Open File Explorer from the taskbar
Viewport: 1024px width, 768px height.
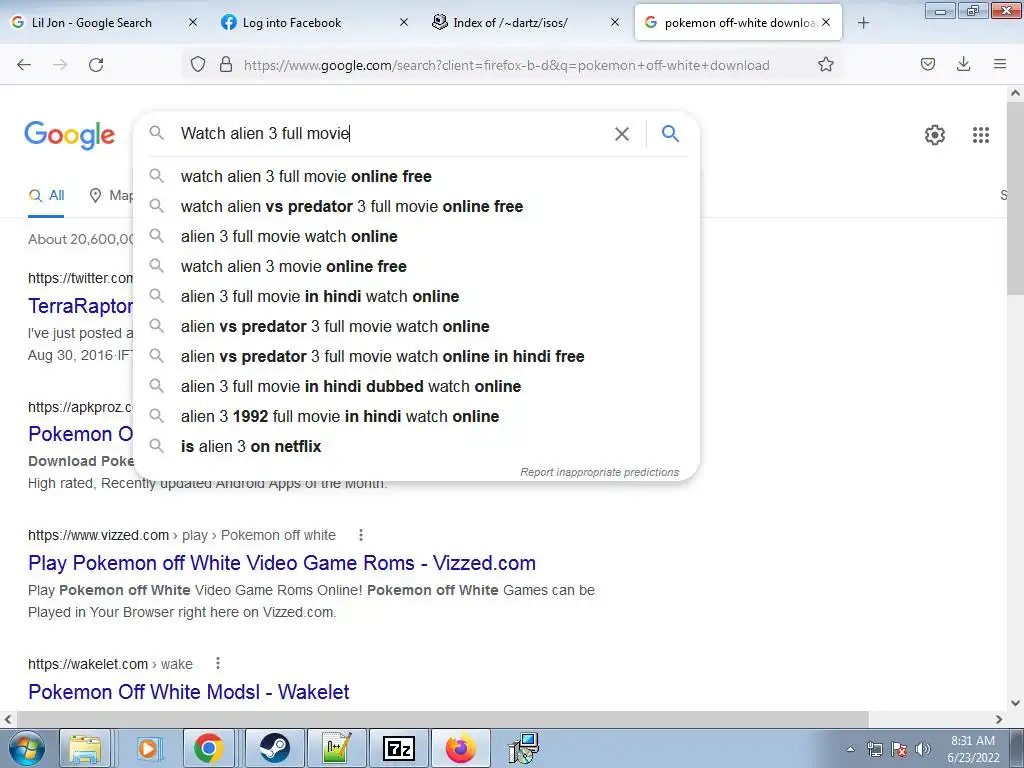pos(86,748)
